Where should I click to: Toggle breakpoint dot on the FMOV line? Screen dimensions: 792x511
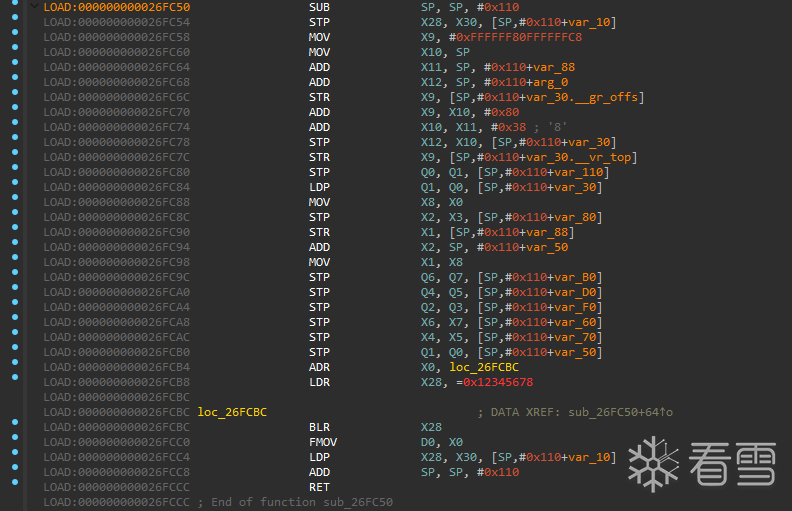click(15, 437)
